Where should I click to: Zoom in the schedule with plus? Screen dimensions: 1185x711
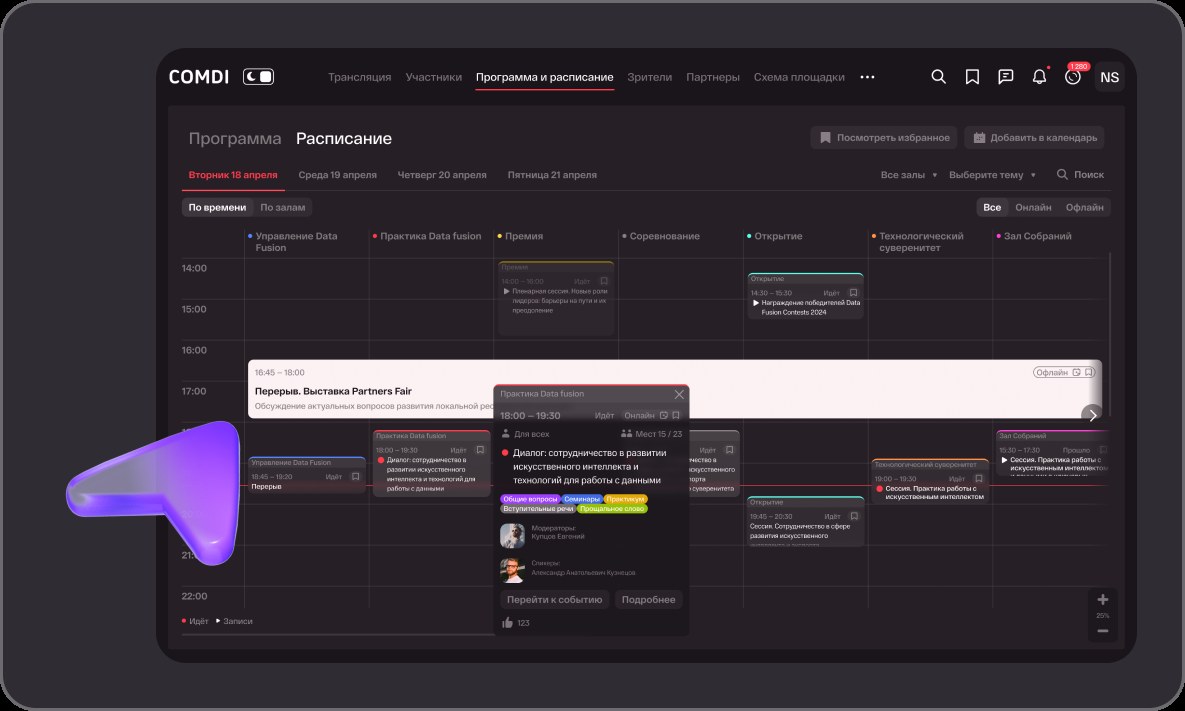pyautogui.click(x=1103, y=600)
